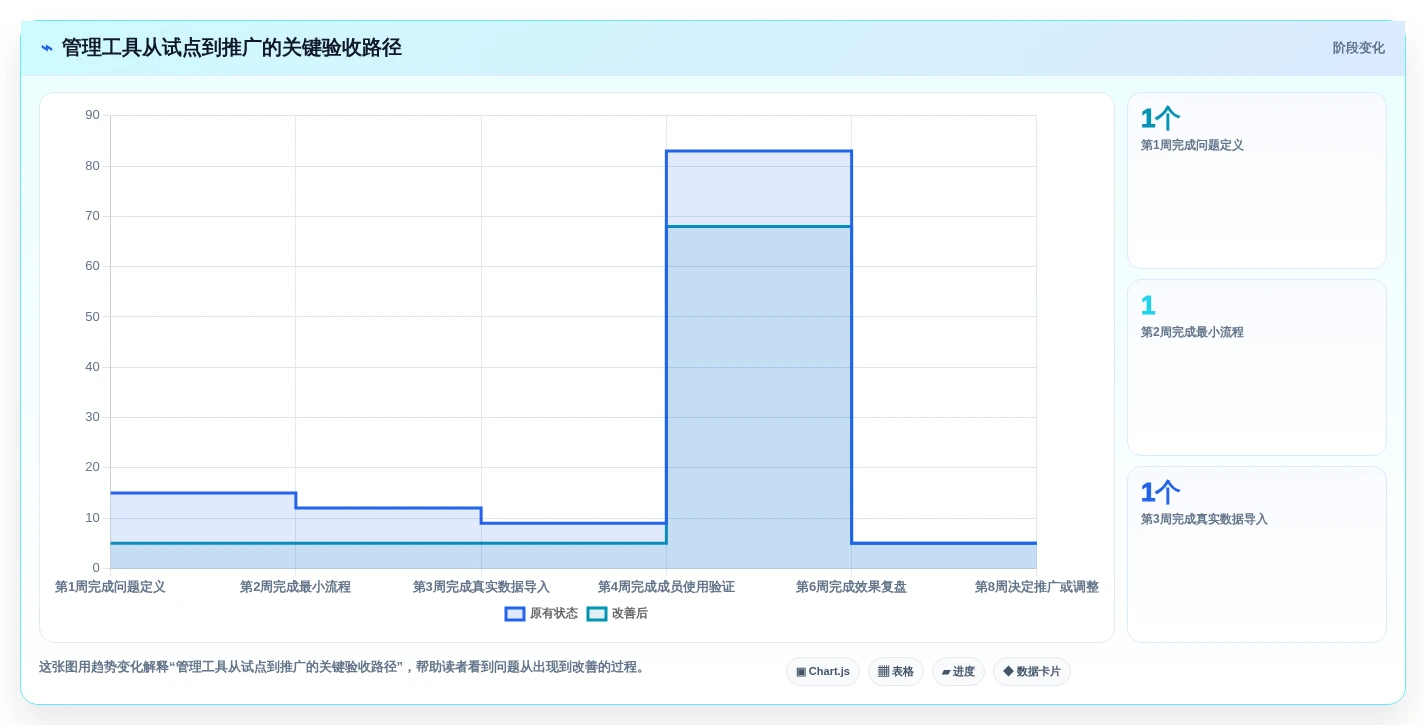Click the 阶段变化 label in header

(x=1358, y=48)
